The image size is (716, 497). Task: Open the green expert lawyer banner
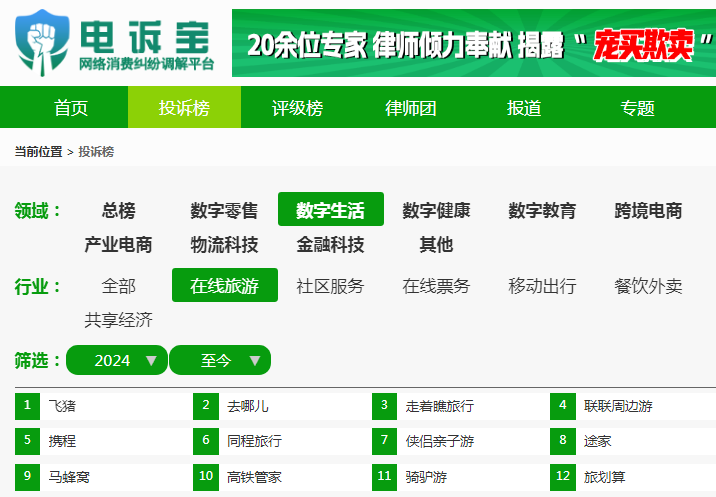tap(474, 43)
